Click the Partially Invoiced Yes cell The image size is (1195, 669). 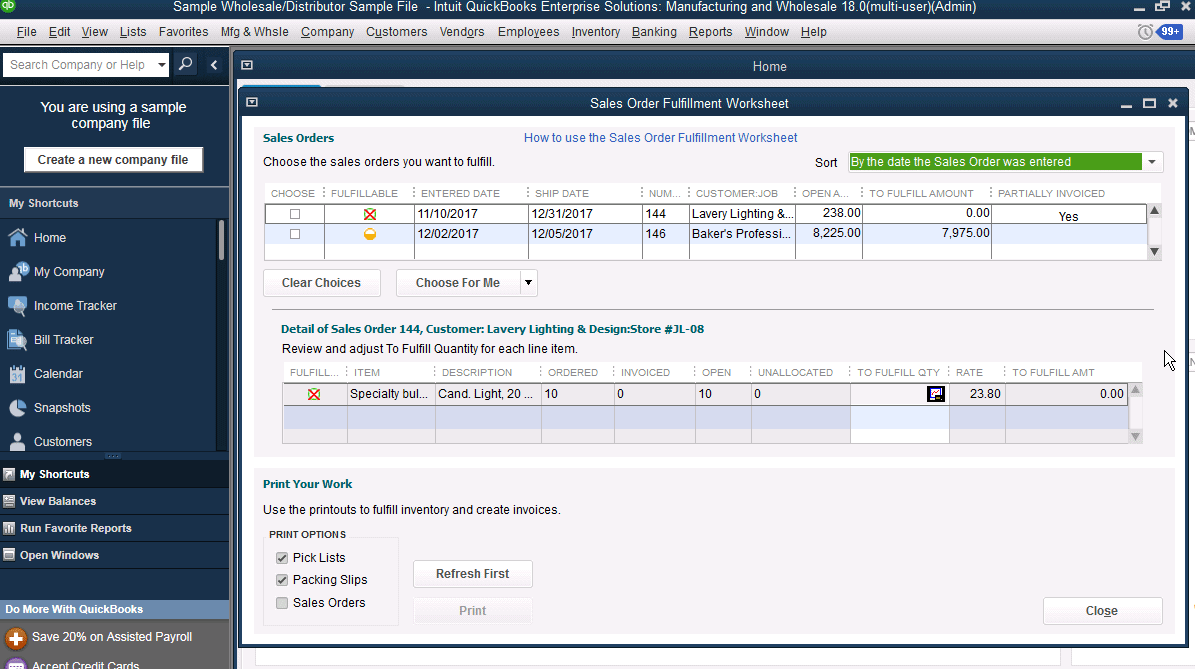(x=1068, y=216)
